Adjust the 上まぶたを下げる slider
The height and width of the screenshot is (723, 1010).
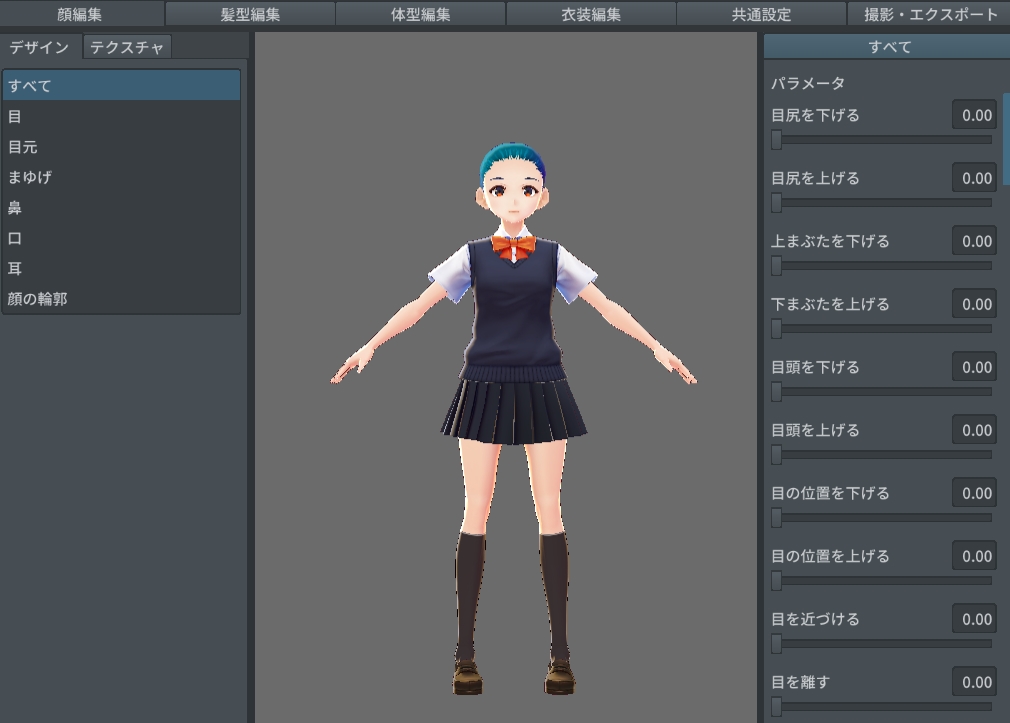881,265
